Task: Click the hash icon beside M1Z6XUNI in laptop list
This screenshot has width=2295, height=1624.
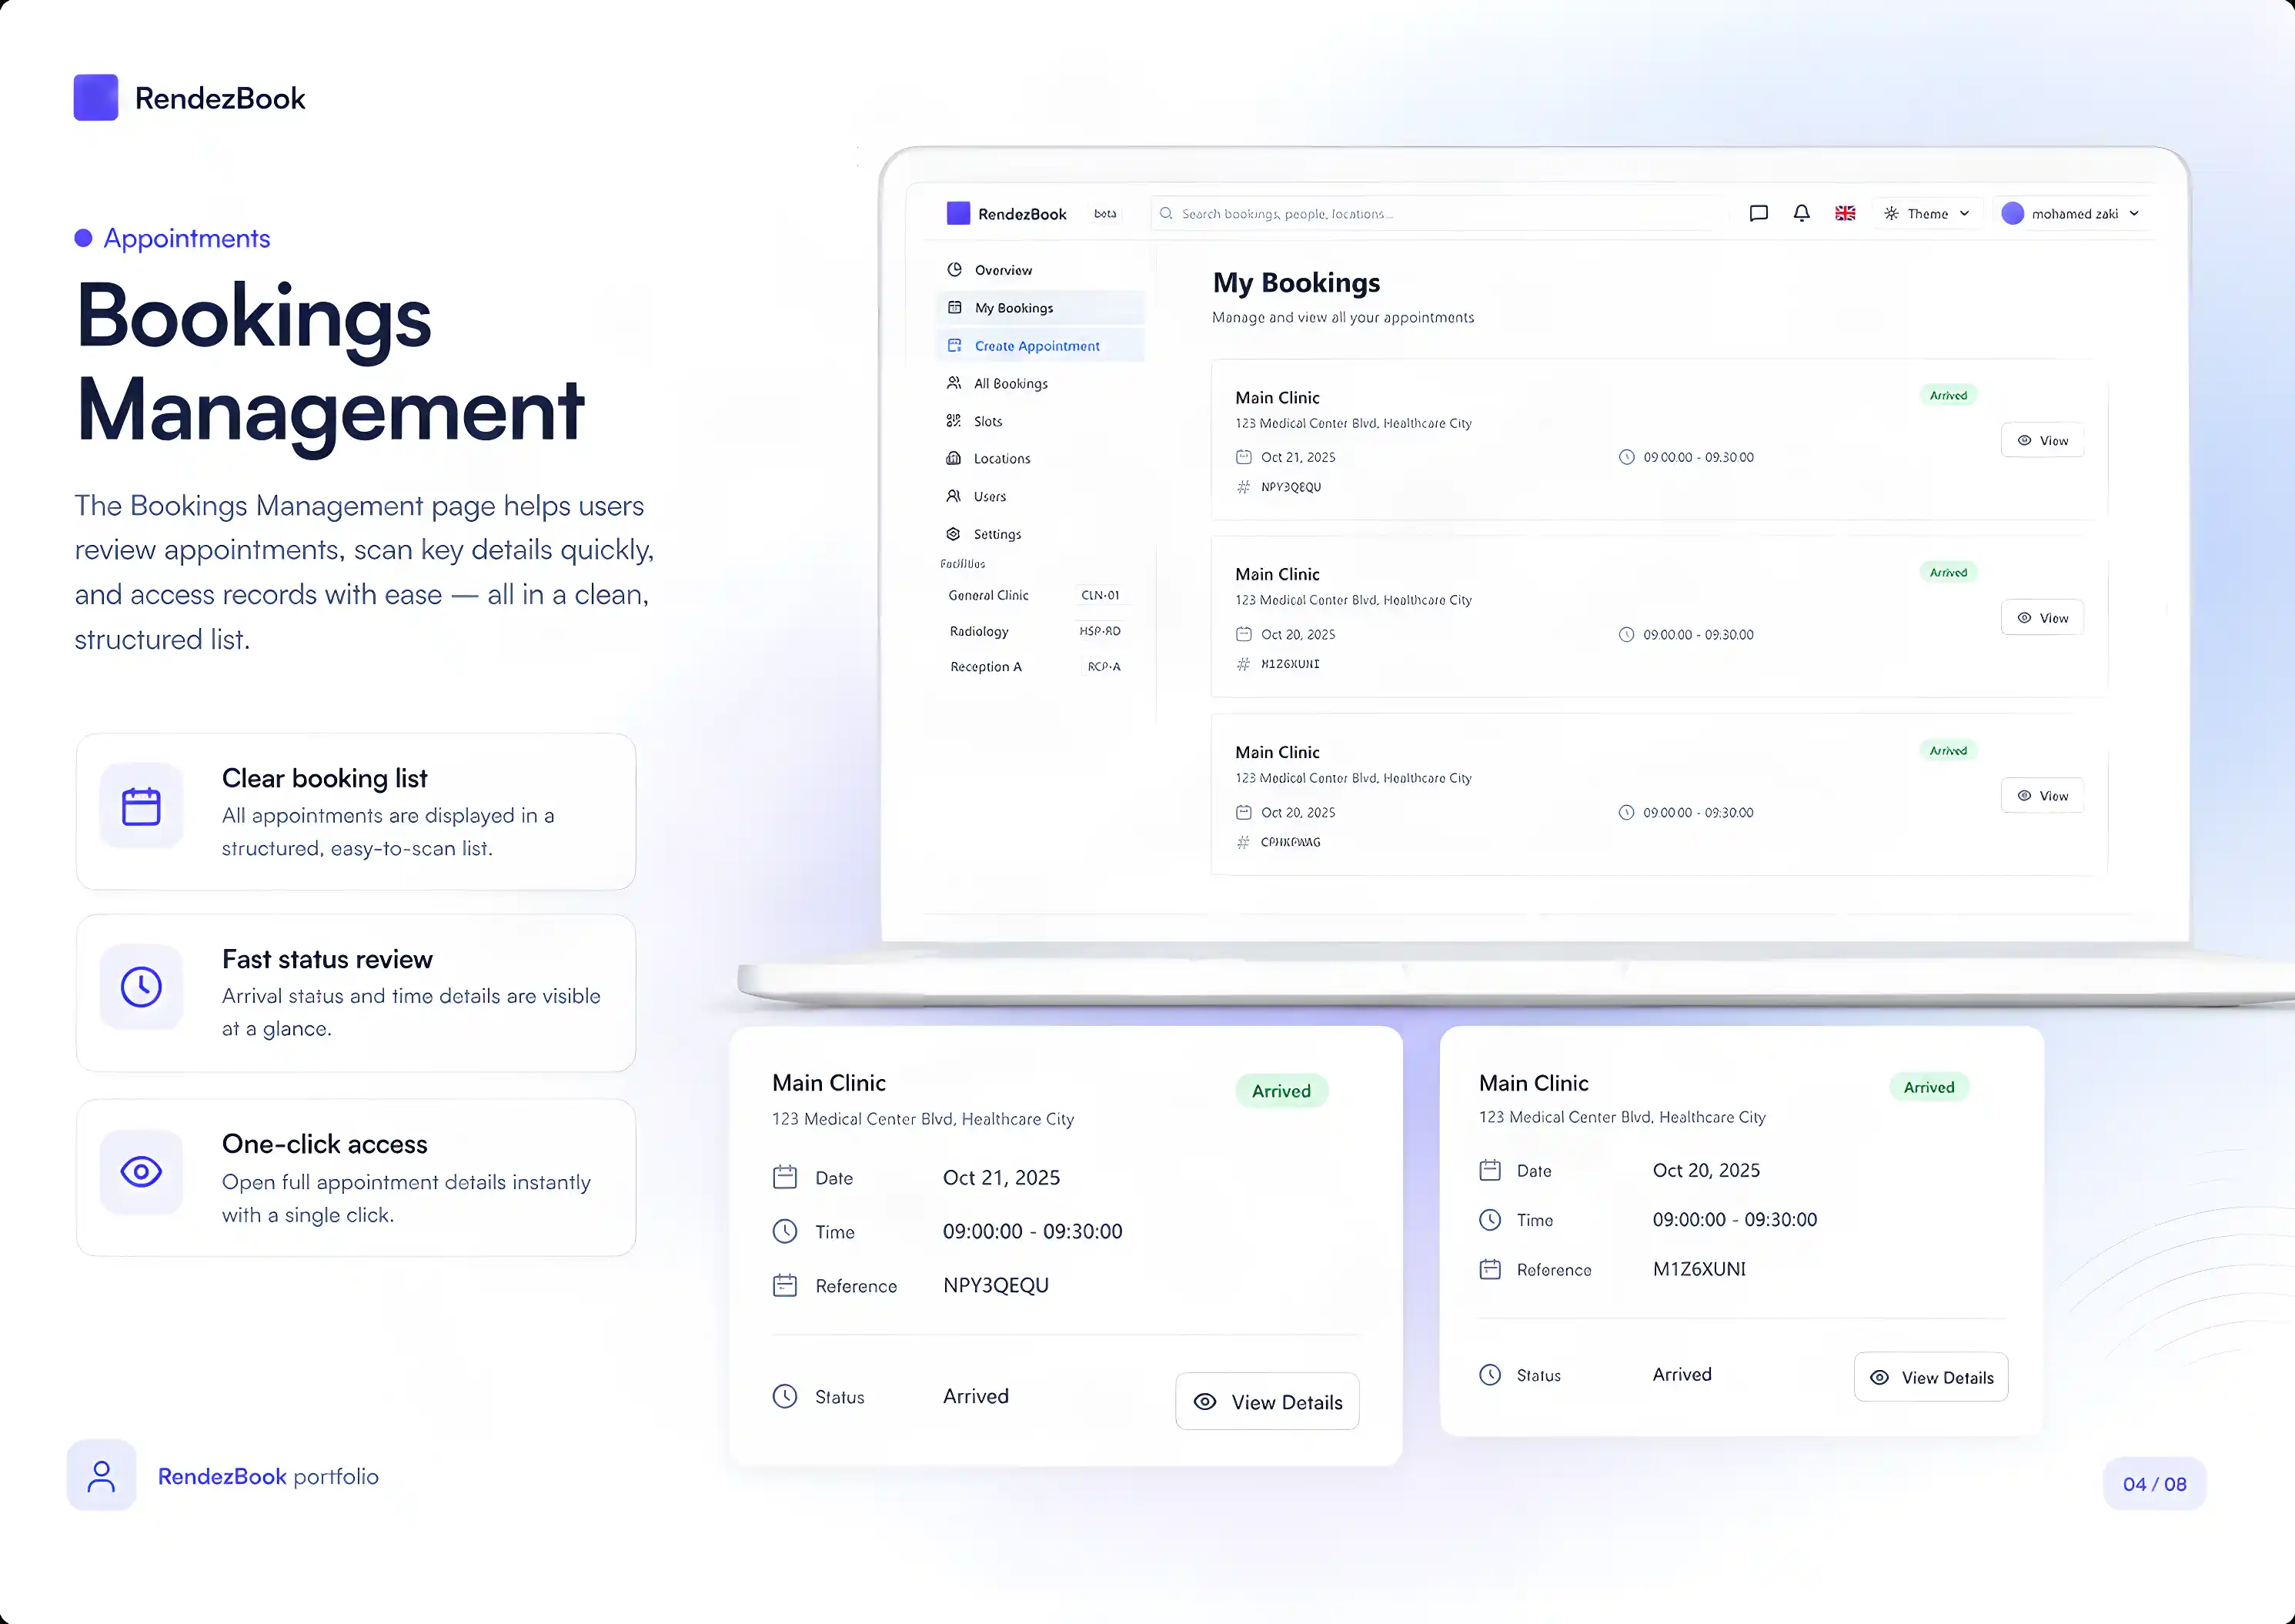Action: click(1243, 664)
